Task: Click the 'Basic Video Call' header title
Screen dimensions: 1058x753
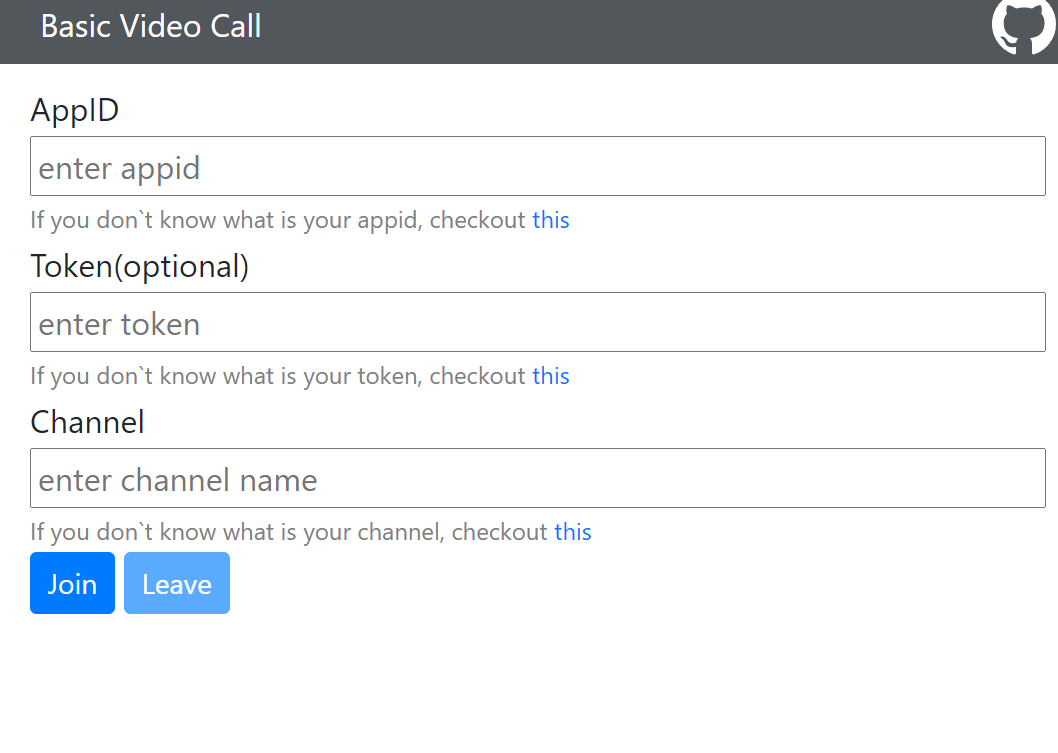Action: point(150,27)
